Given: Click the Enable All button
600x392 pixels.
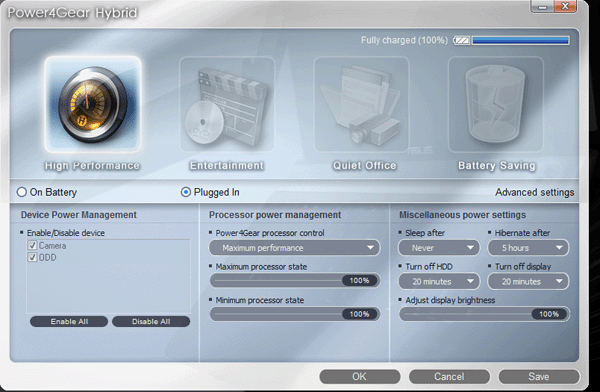Looking at the screenshot, I should tap(69, 322).
